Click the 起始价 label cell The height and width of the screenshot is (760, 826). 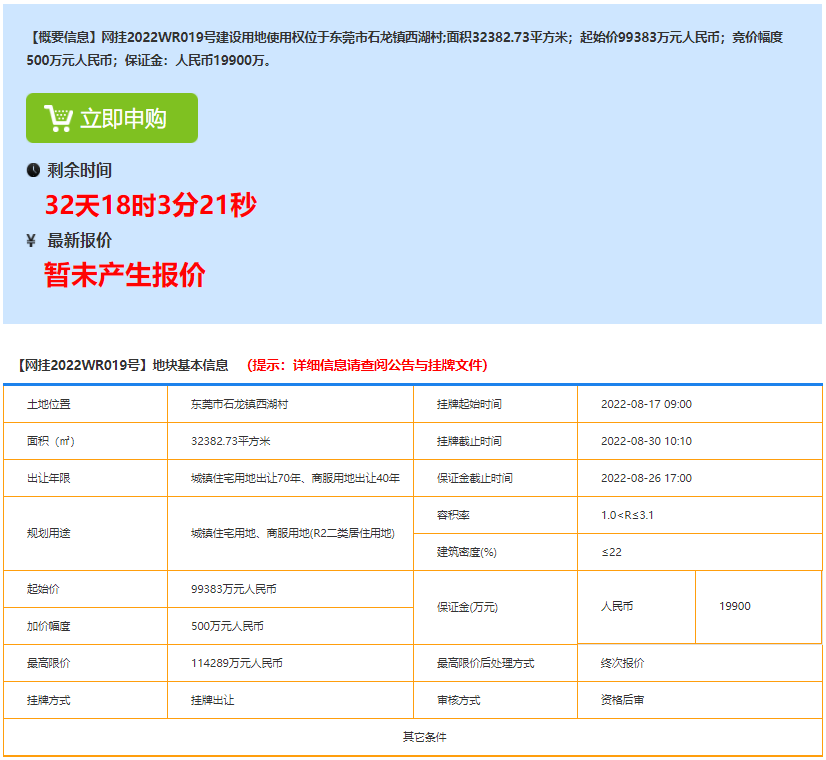pyautogui.click(x=85, y=589)
